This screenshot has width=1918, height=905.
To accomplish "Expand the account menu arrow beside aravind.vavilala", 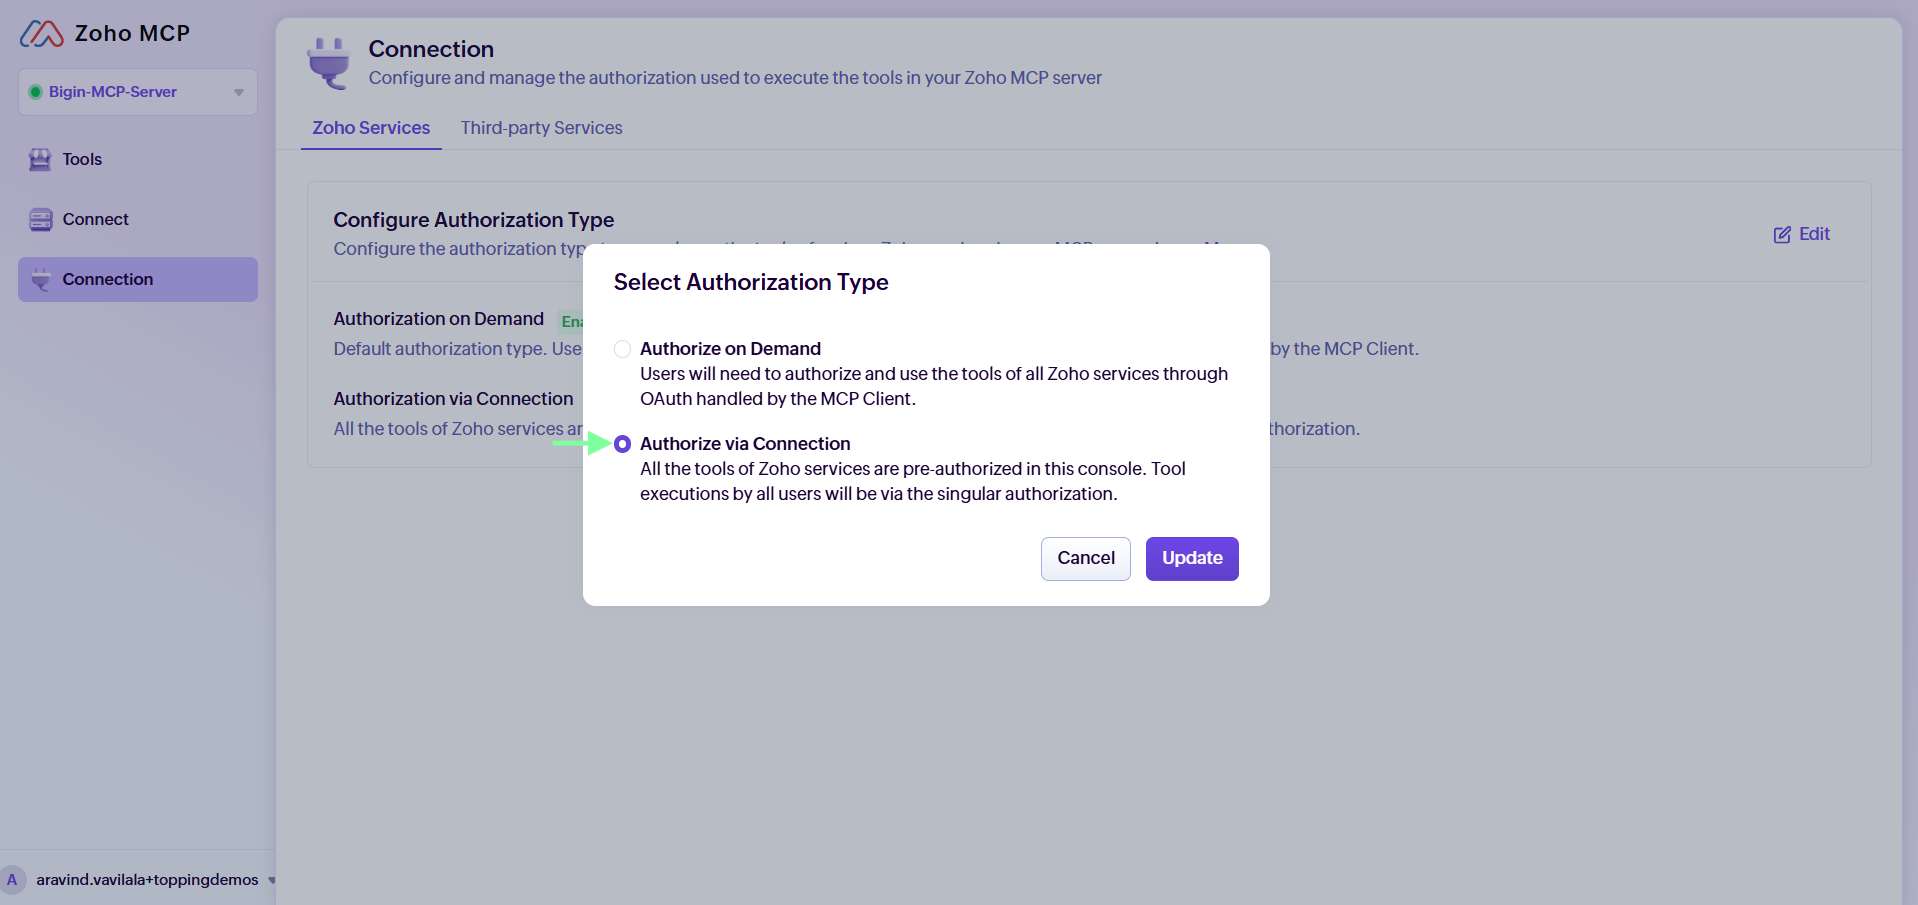I will (271, 881).
